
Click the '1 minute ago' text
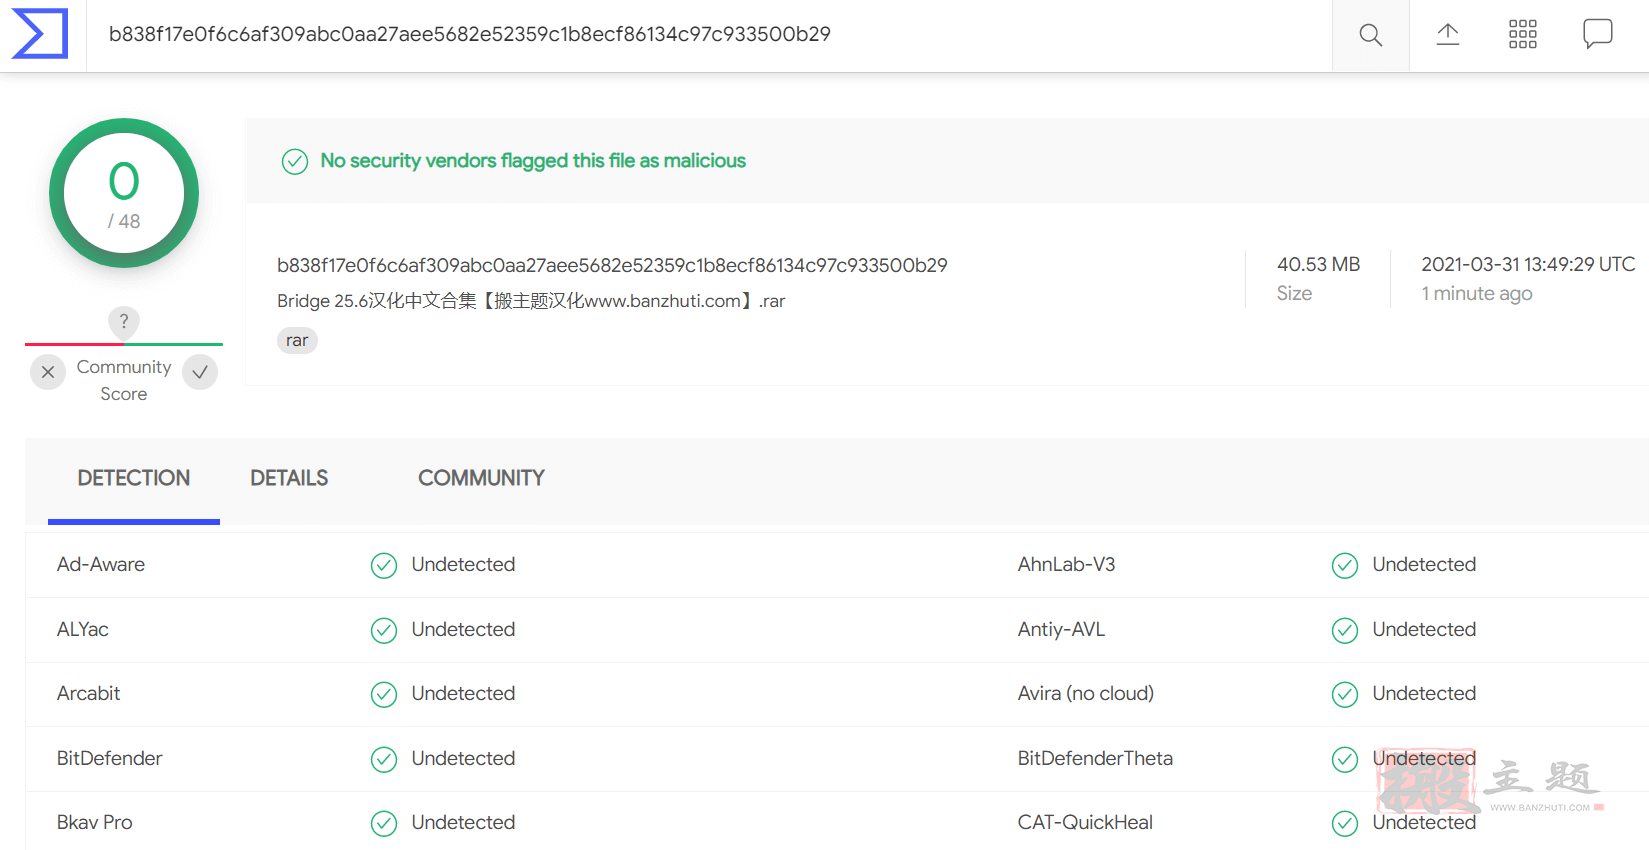1477,293
